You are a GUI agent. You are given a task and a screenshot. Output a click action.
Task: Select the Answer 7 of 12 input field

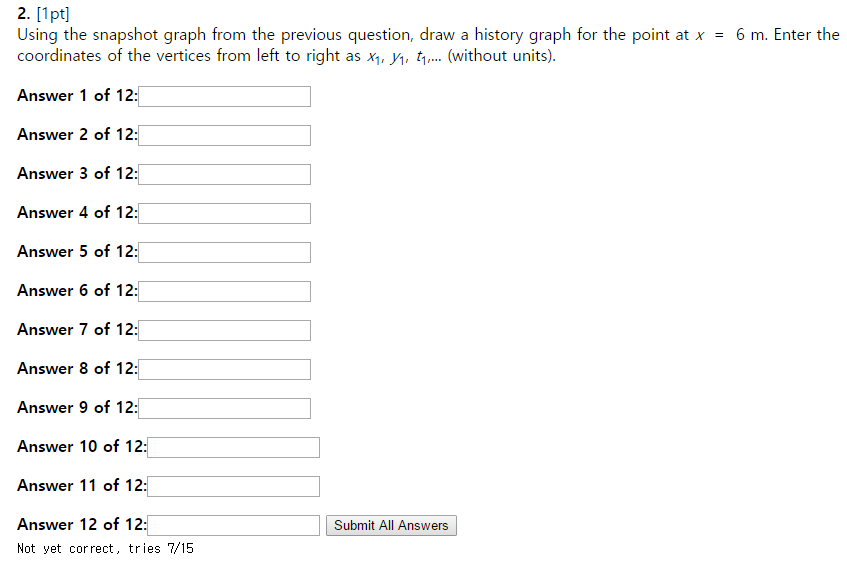coord(225,330)
